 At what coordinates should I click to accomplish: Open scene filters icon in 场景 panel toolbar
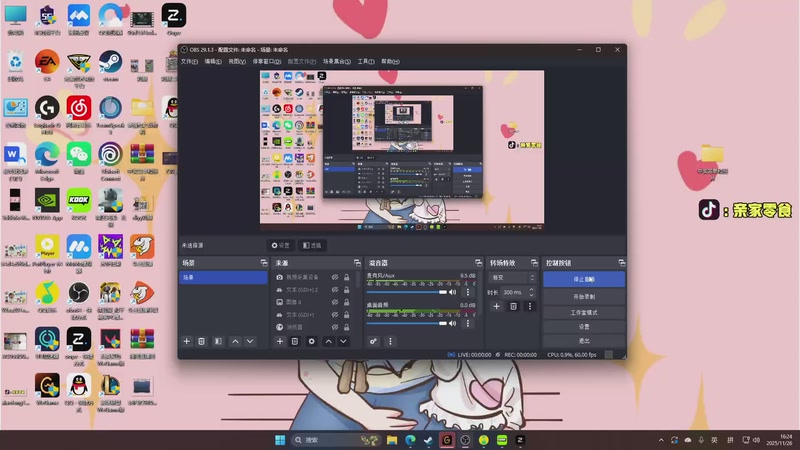[218, 341]
